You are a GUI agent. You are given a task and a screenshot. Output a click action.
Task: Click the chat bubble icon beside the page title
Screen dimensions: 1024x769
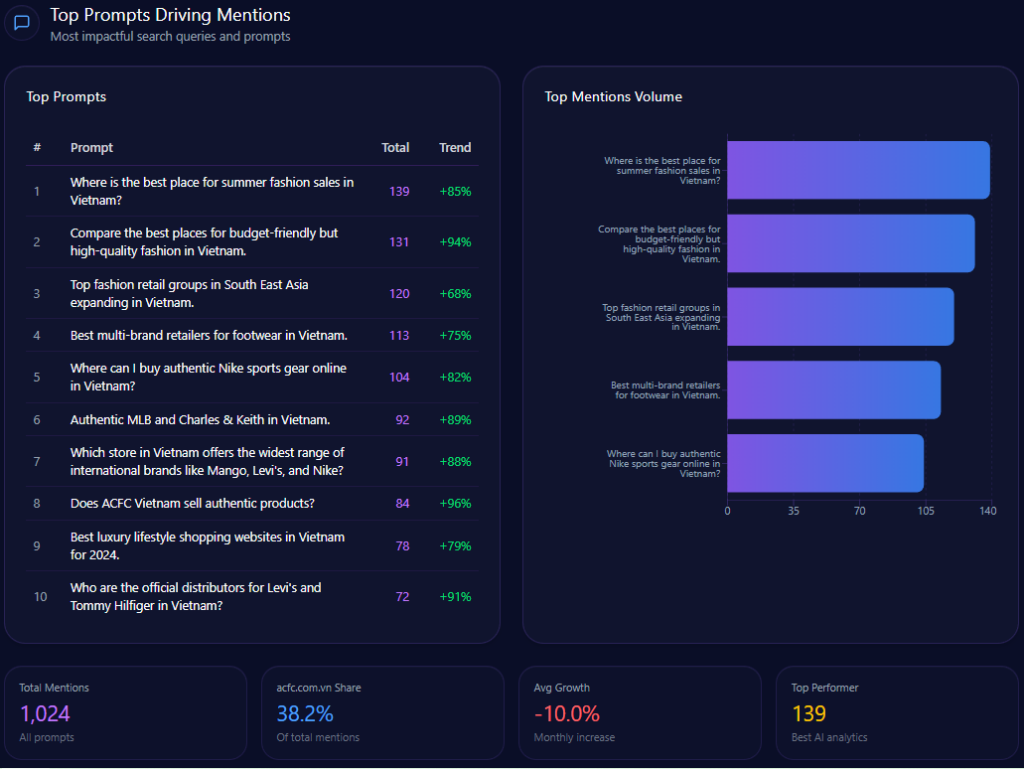22,23
